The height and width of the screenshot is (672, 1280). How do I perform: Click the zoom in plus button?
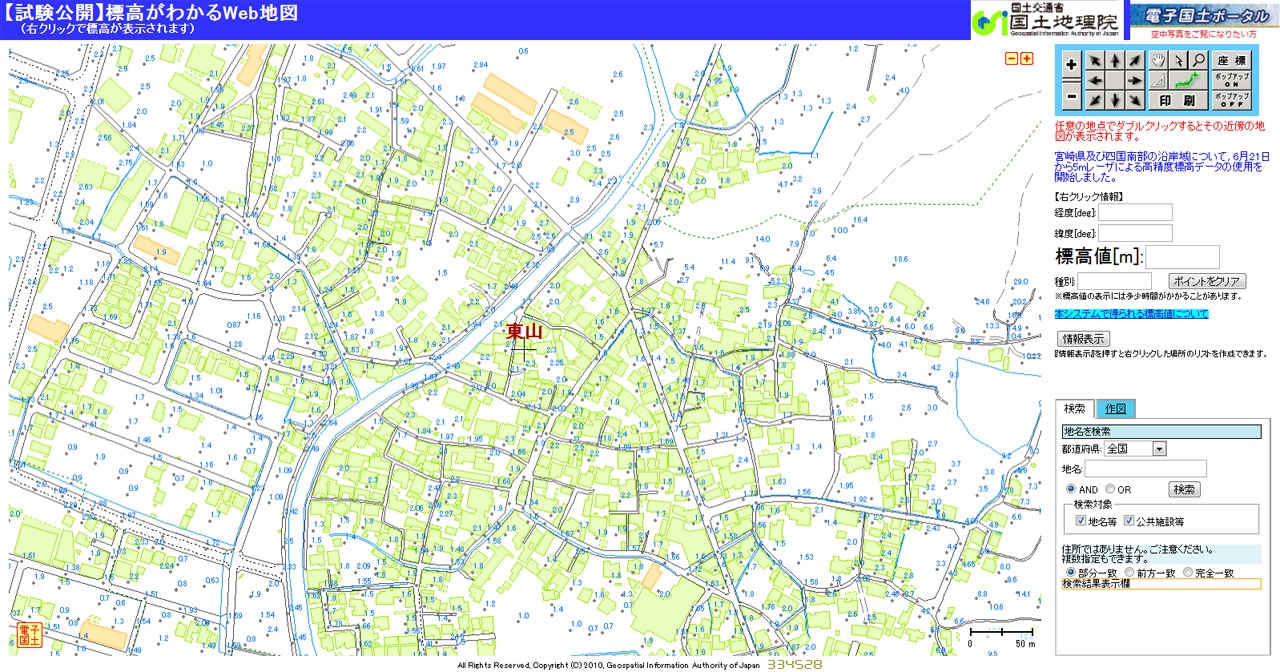(1071, 63)
